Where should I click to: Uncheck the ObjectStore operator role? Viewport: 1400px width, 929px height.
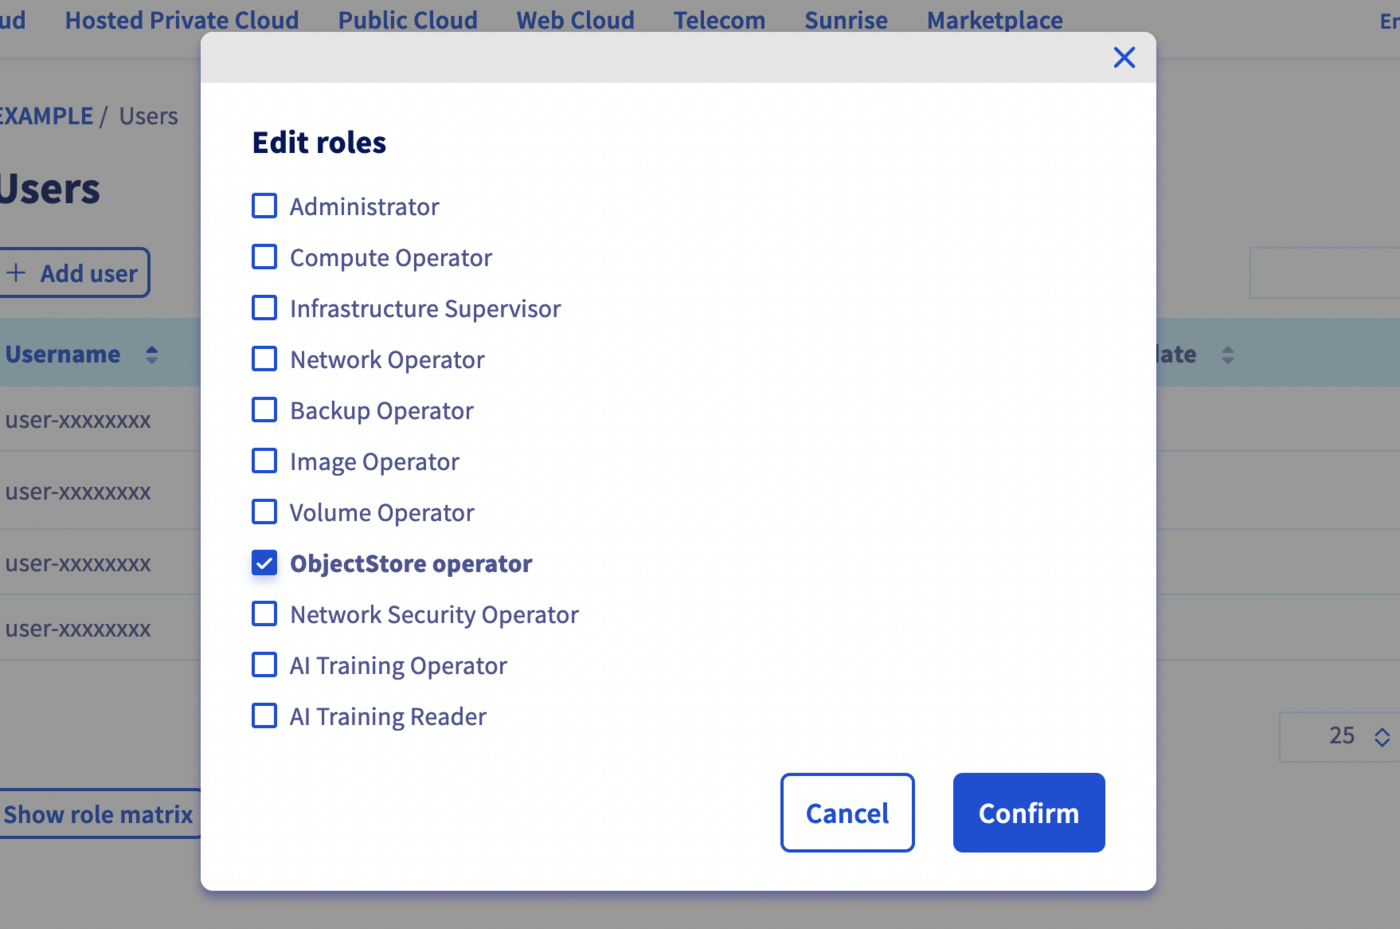[264, 563]
